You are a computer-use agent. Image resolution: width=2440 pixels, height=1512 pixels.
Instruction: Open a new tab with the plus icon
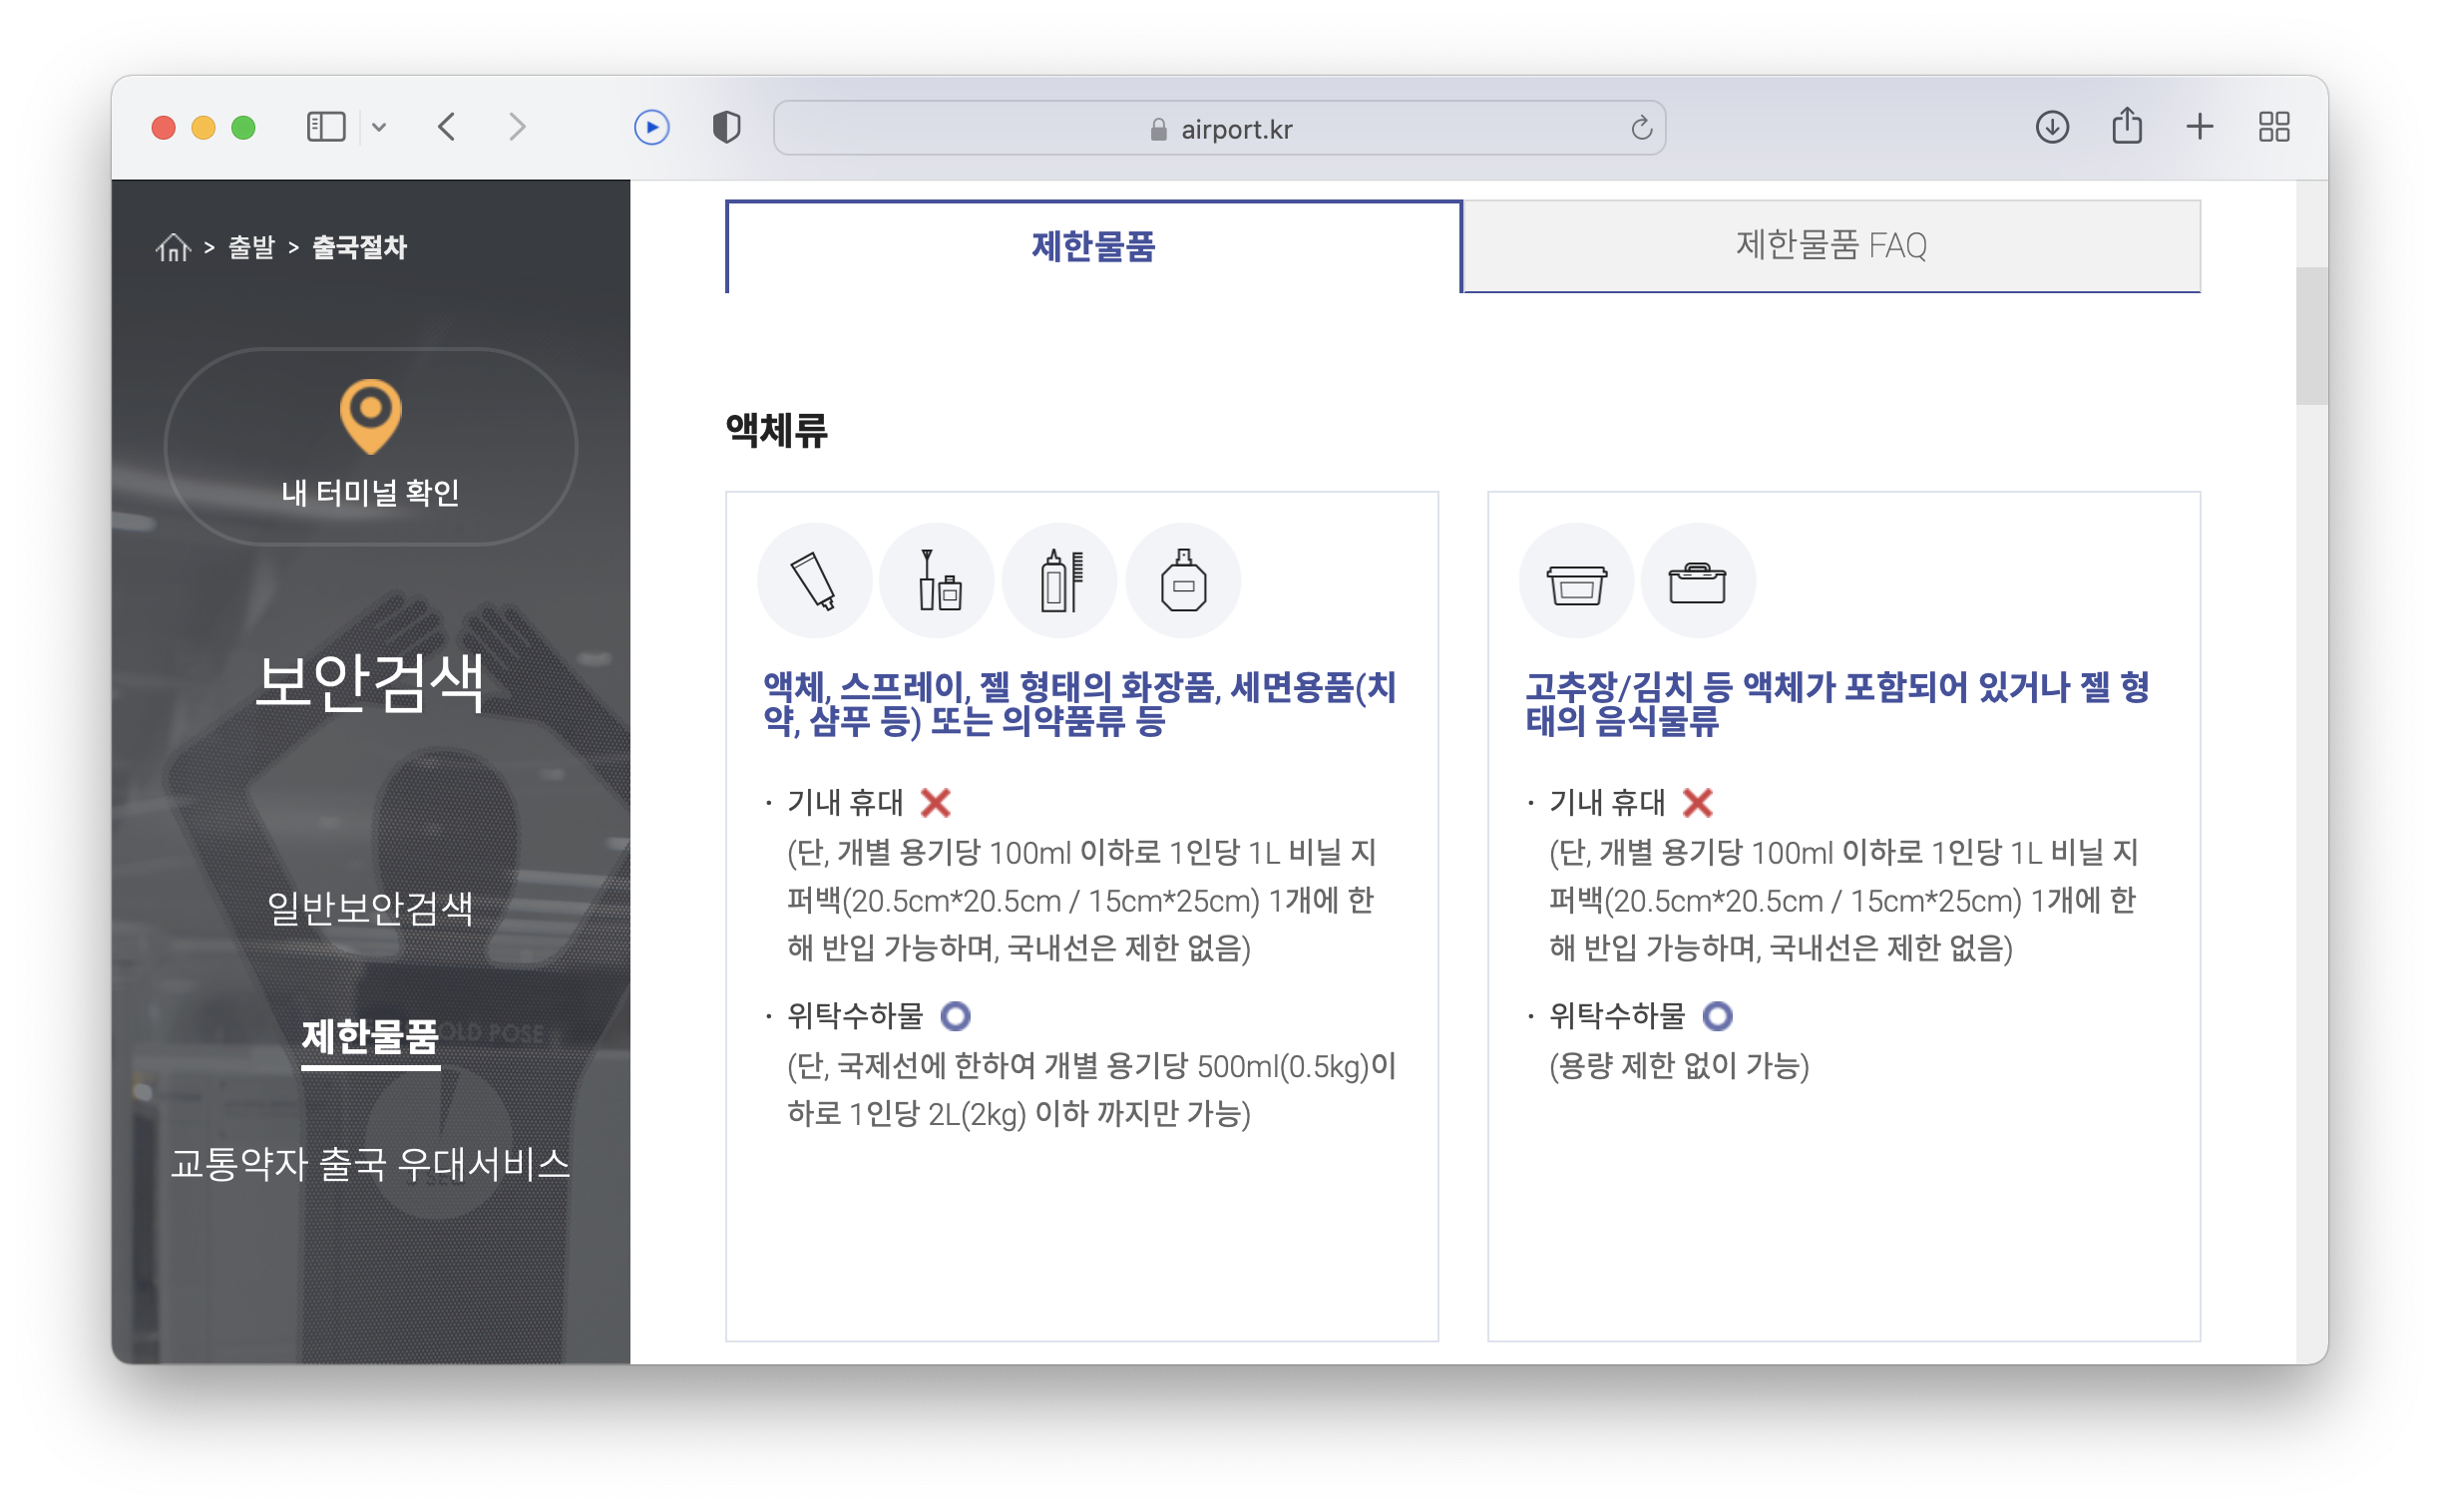click(2199, 128)
